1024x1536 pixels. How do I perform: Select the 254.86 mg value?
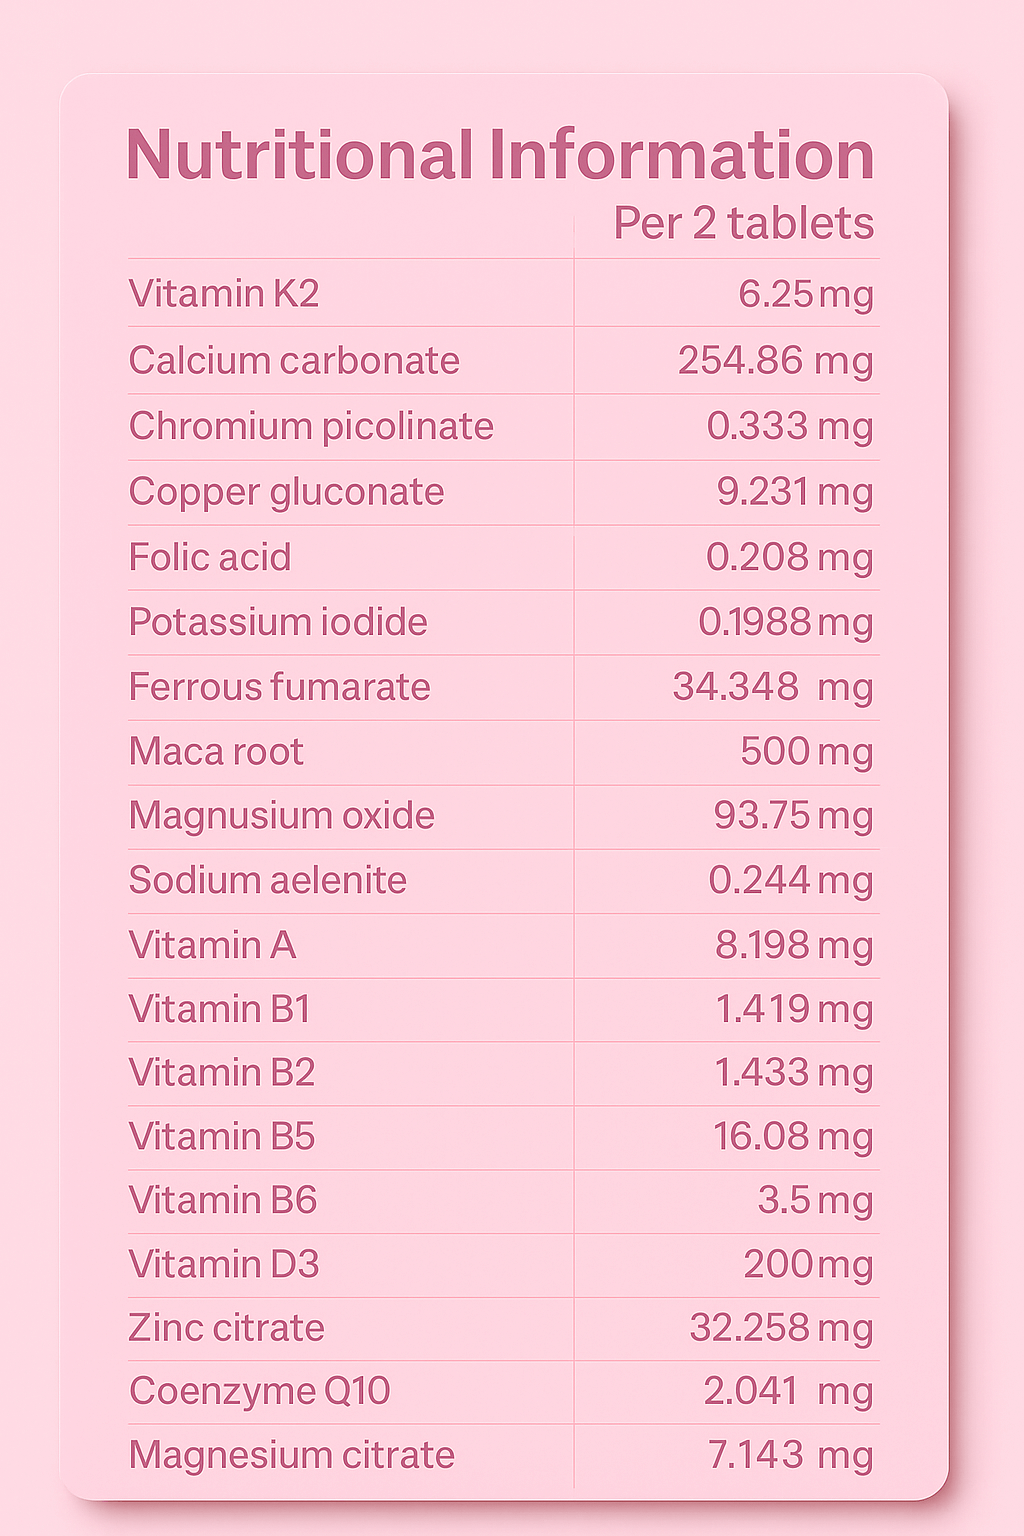775,360
